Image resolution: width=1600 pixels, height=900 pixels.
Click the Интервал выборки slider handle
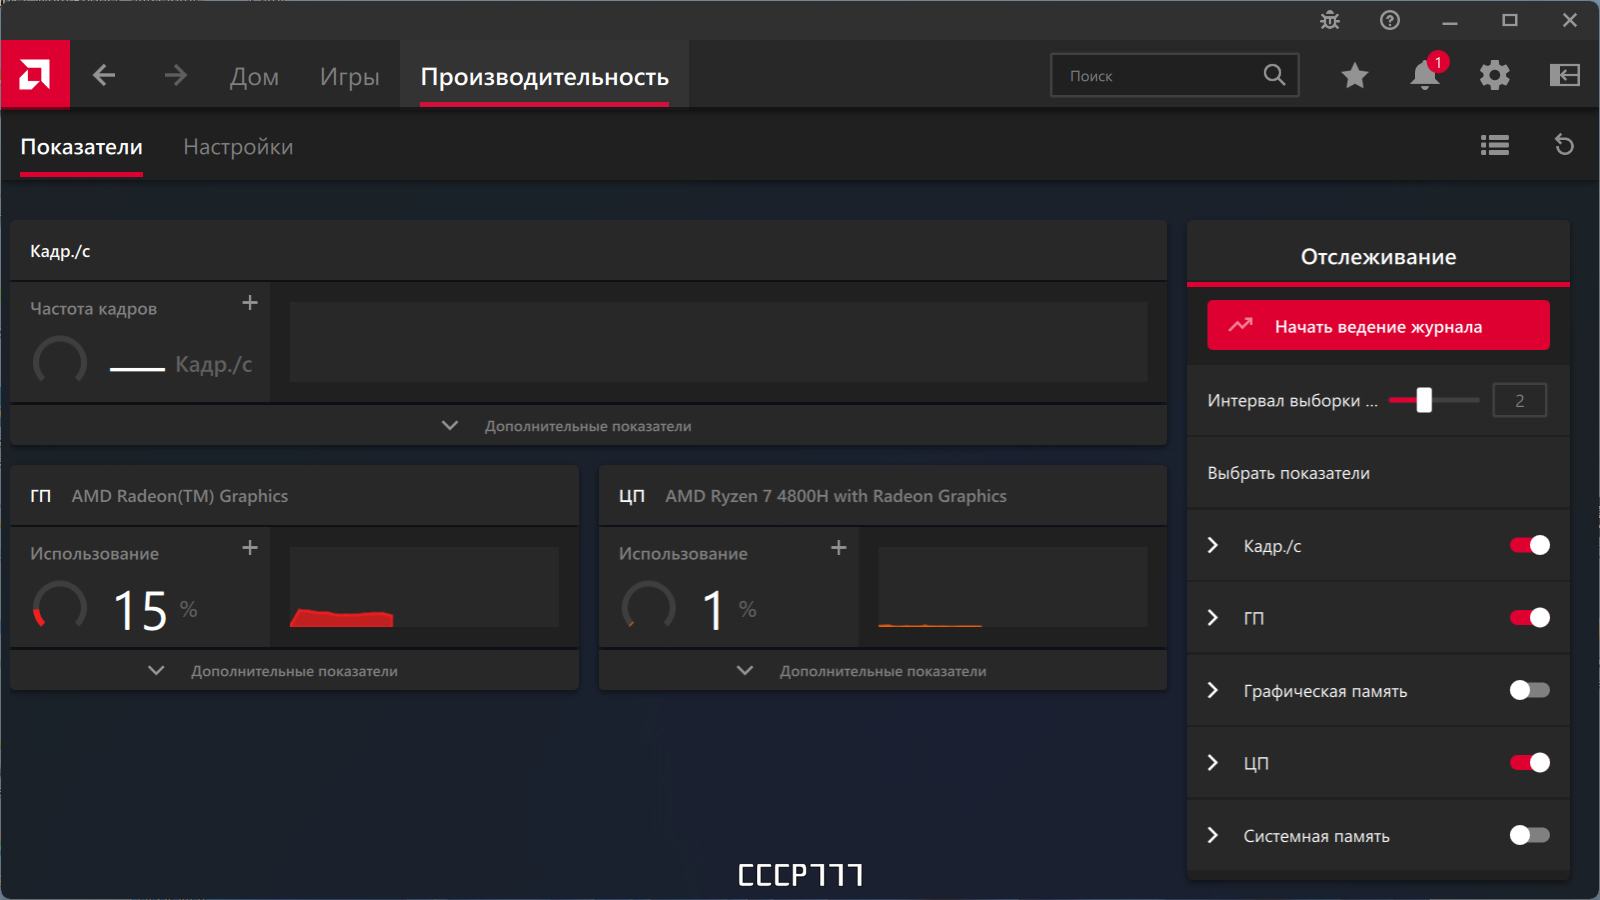click(x=1424, y=400)
